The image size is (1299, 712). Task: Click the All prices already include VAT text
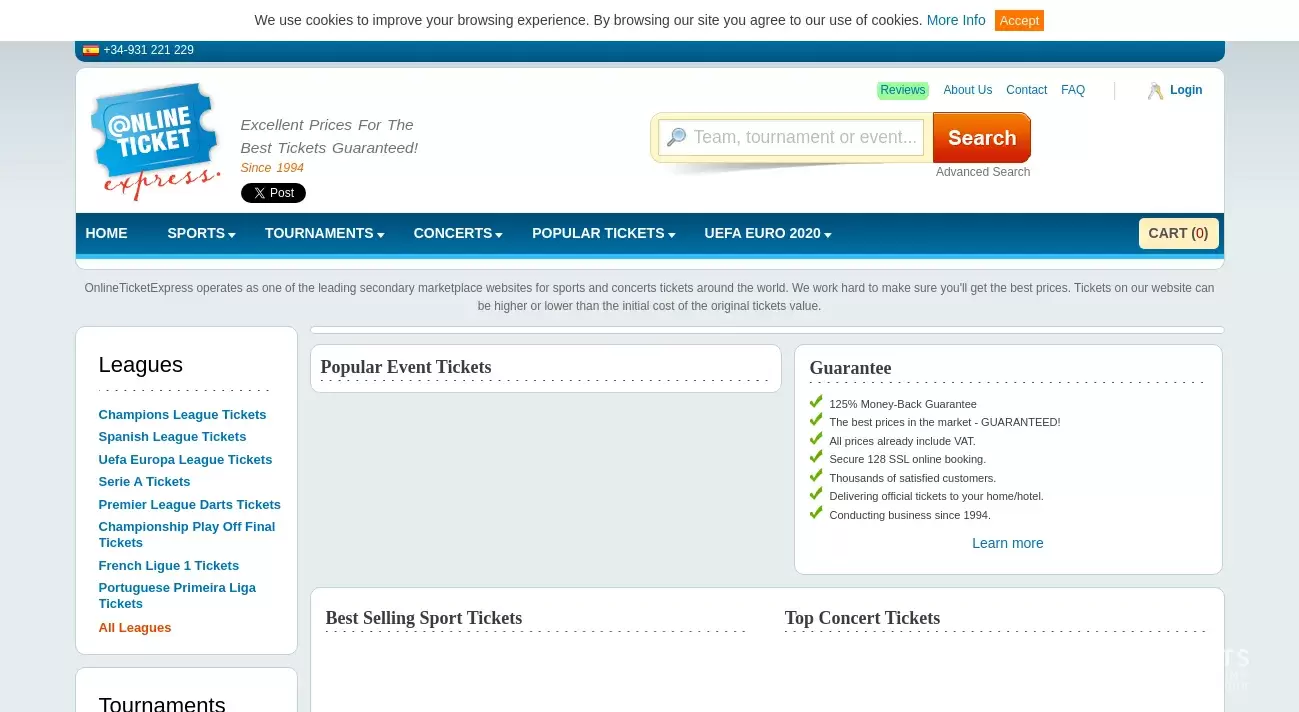902,441
